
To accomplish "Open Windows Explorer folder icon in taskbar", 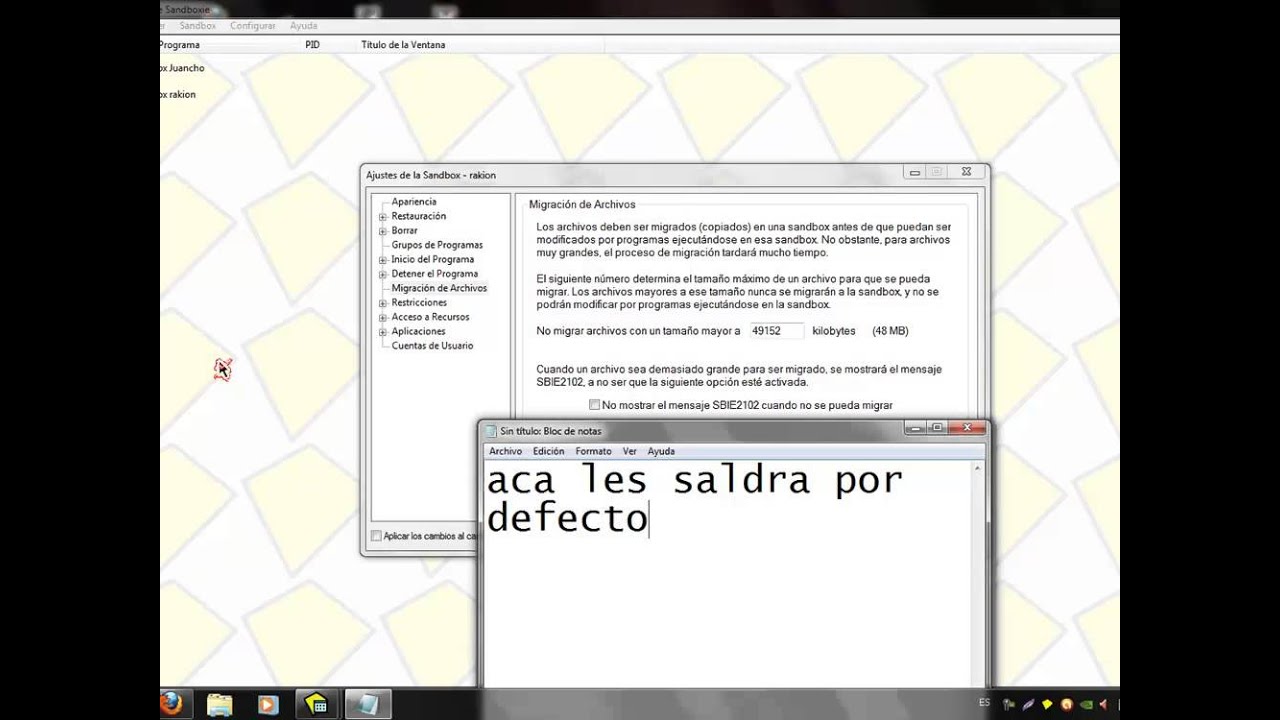I will tap(220, 704).
